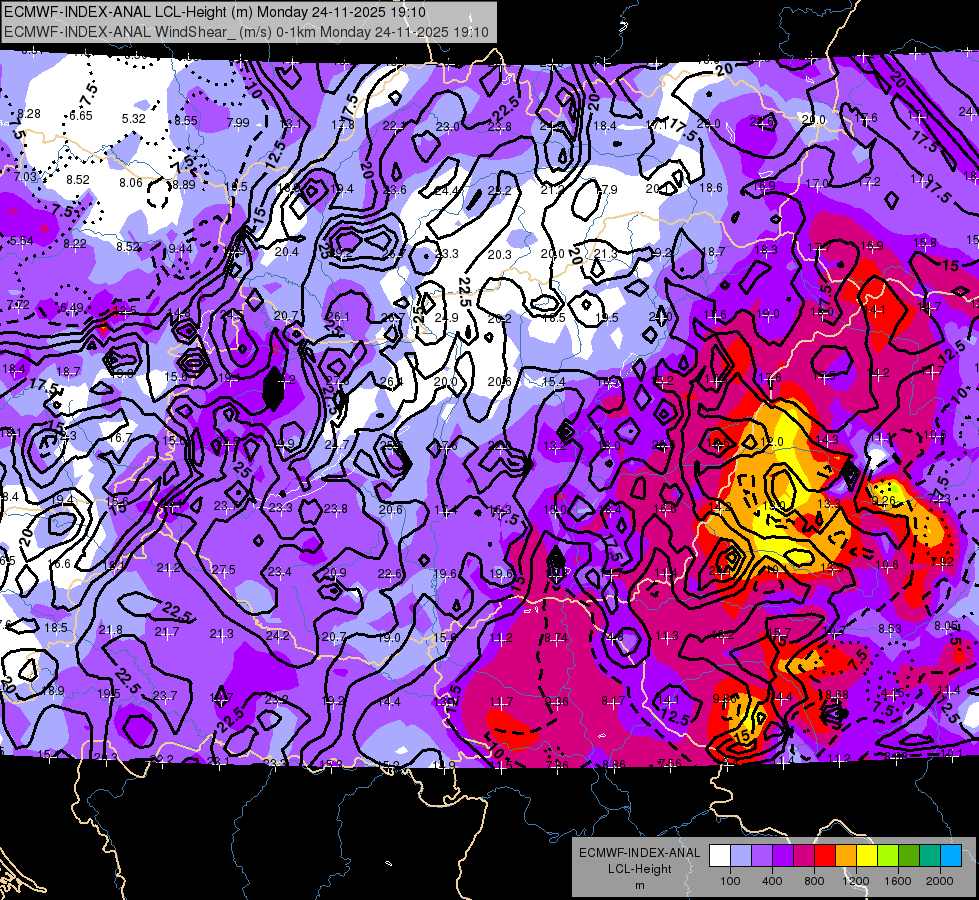The height and width of the screenshot is (900, 979).
Task: Click the lime green legend swatch
Action: click(x=888, y=856)
